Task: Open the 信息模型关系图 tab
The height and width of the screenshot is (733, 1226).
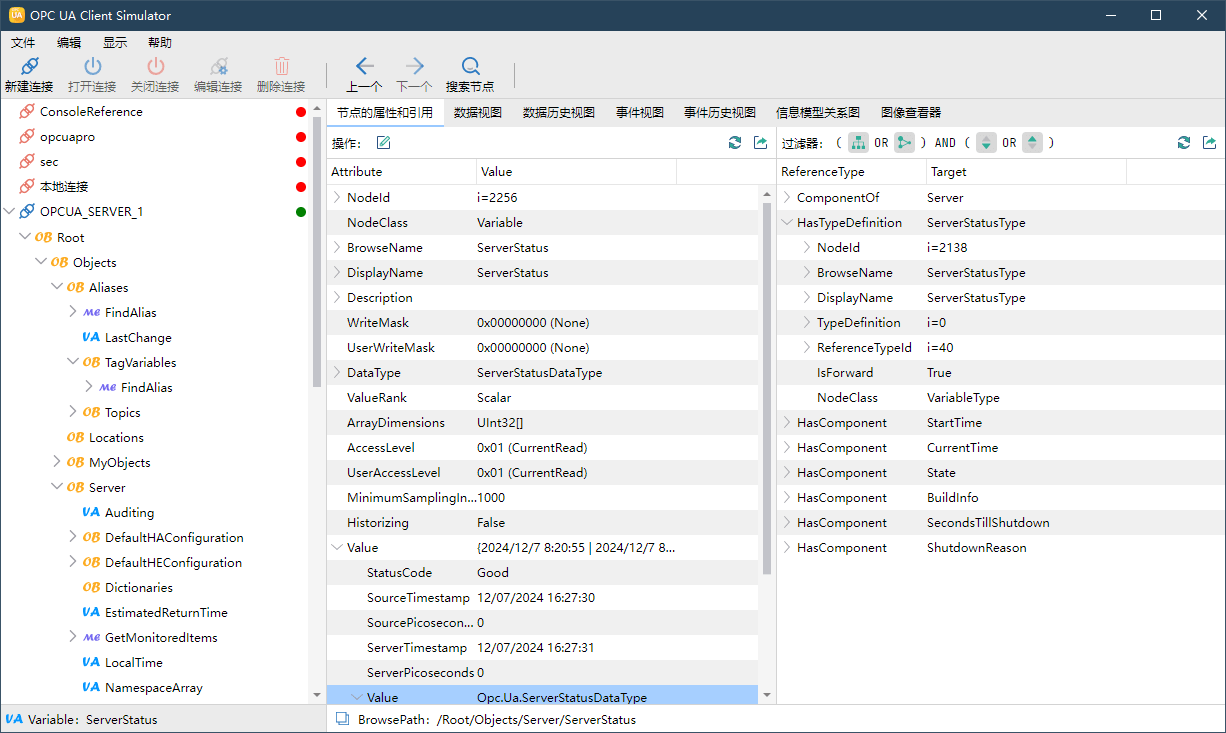Action: [x=817, y=112]
